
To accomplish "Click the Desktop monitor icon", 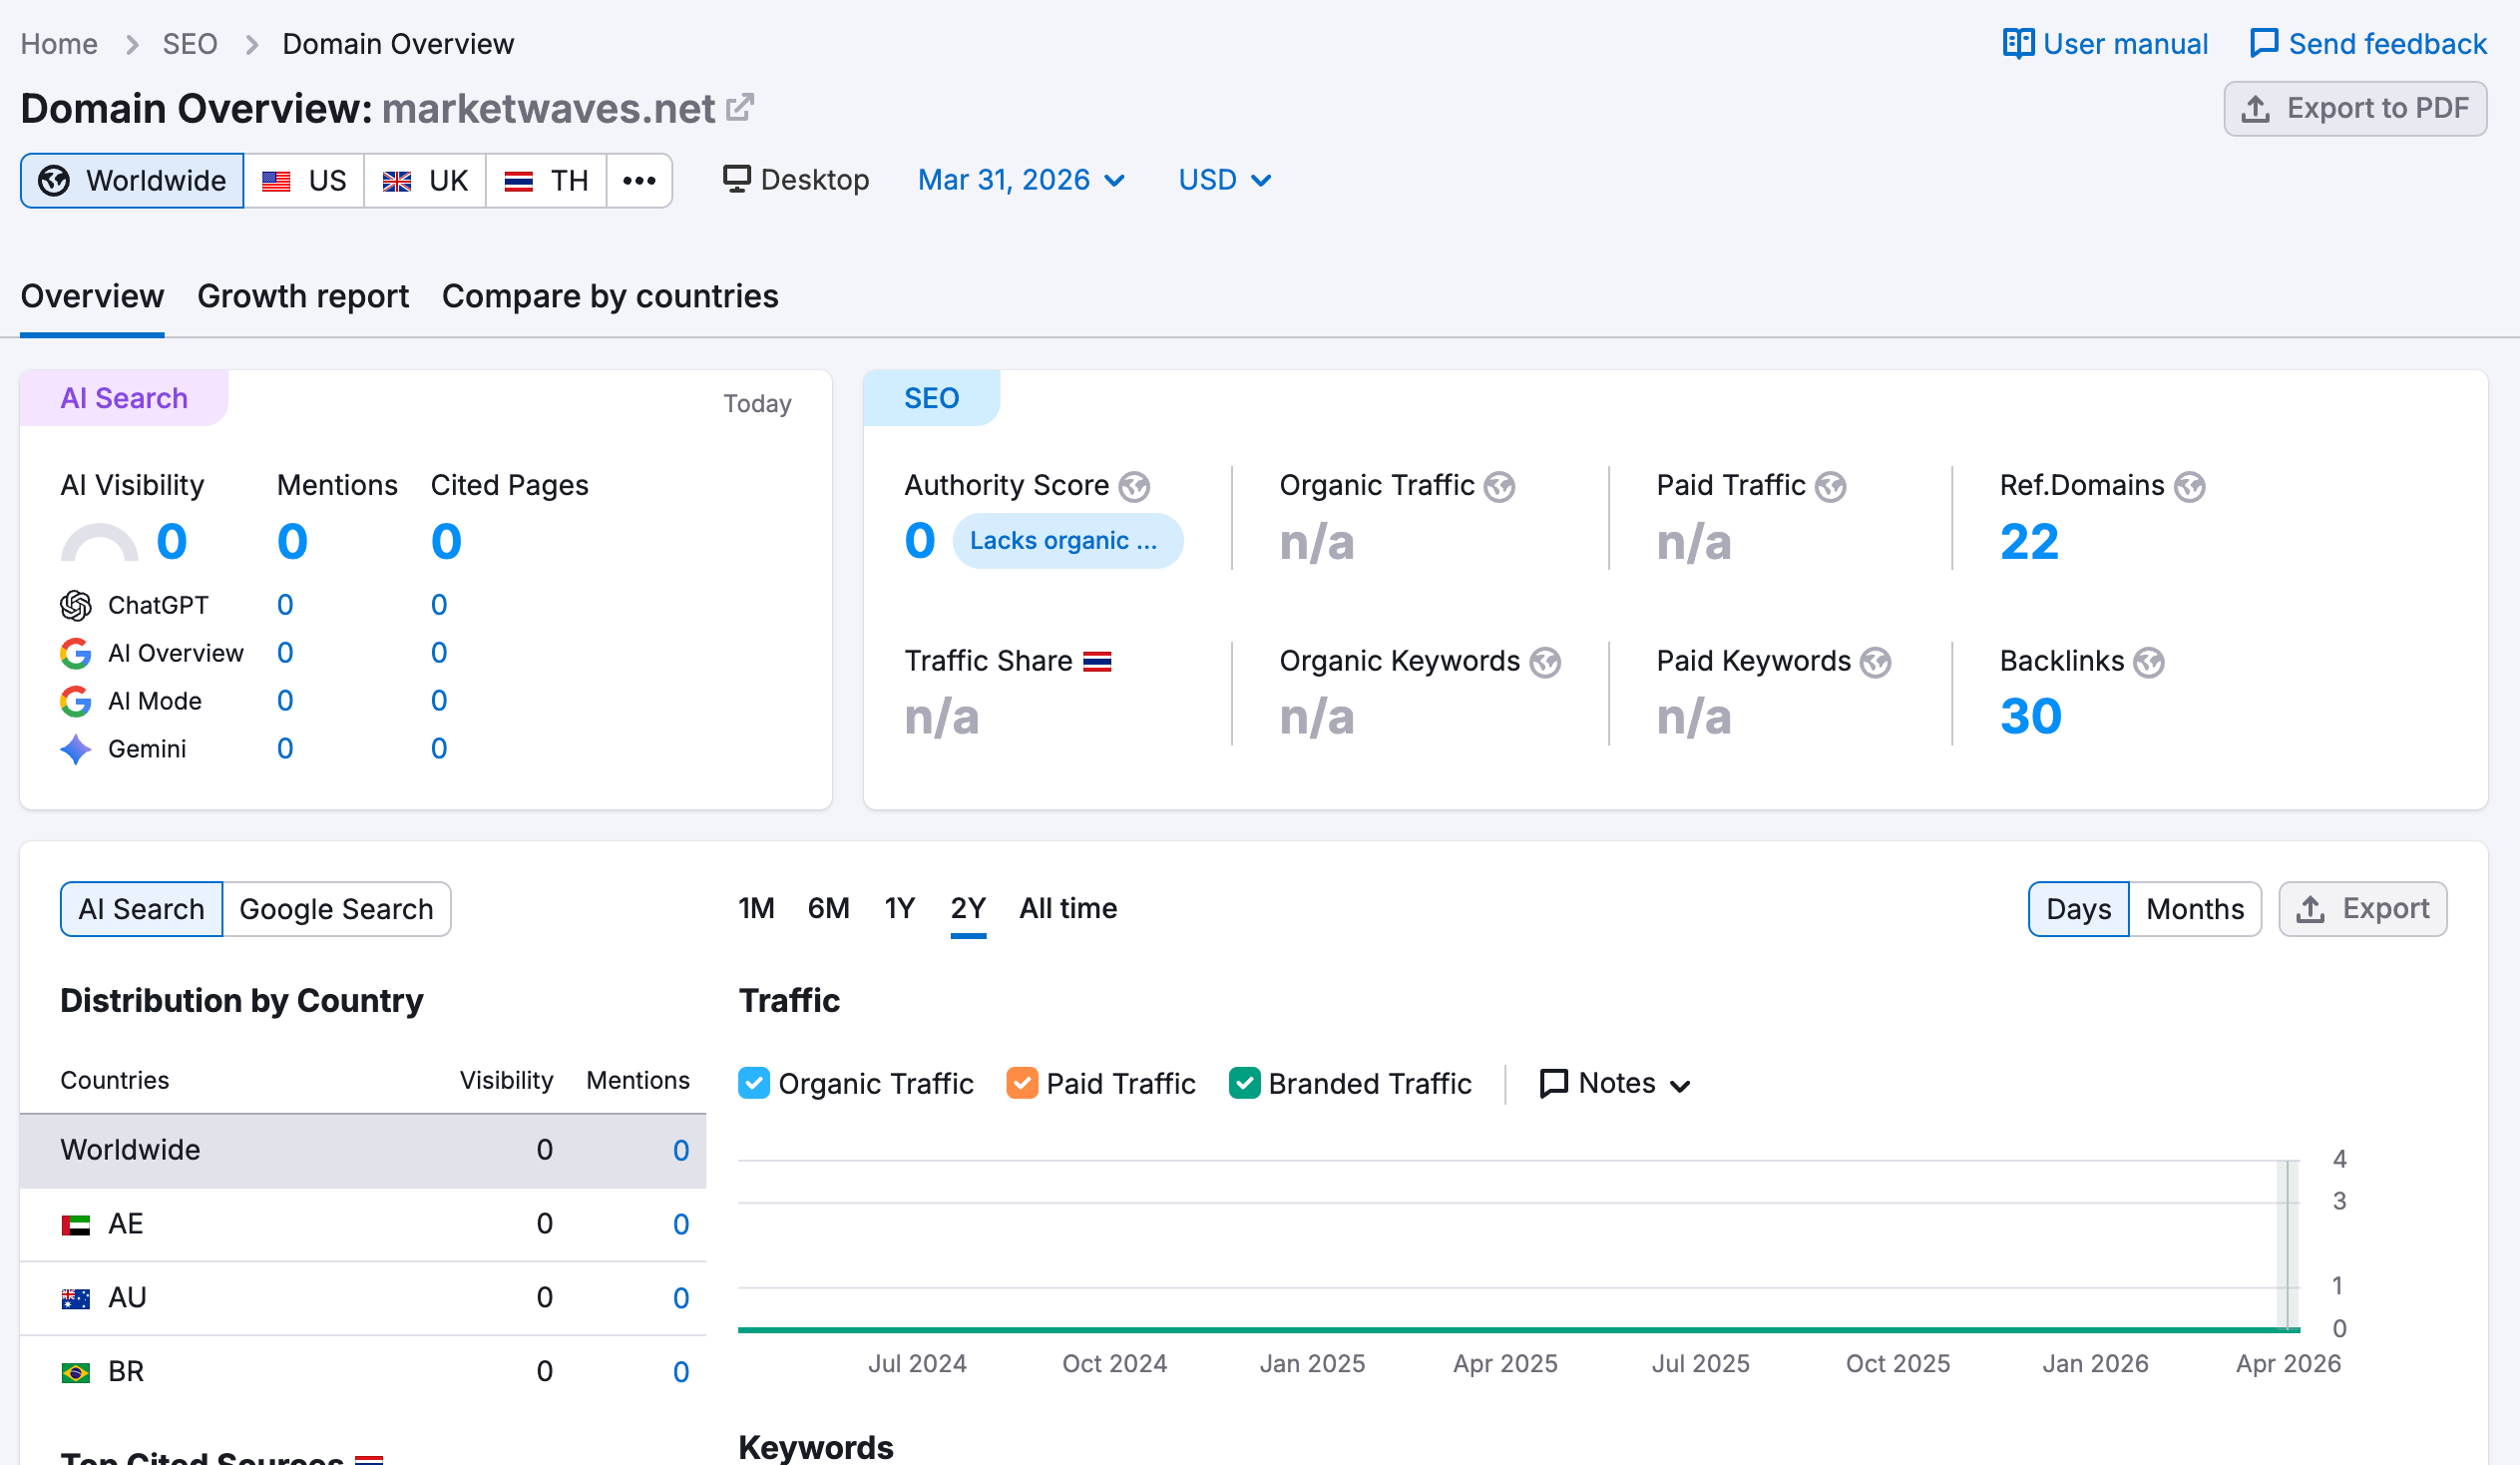I will pyautogui.click(x=736, y=179).
